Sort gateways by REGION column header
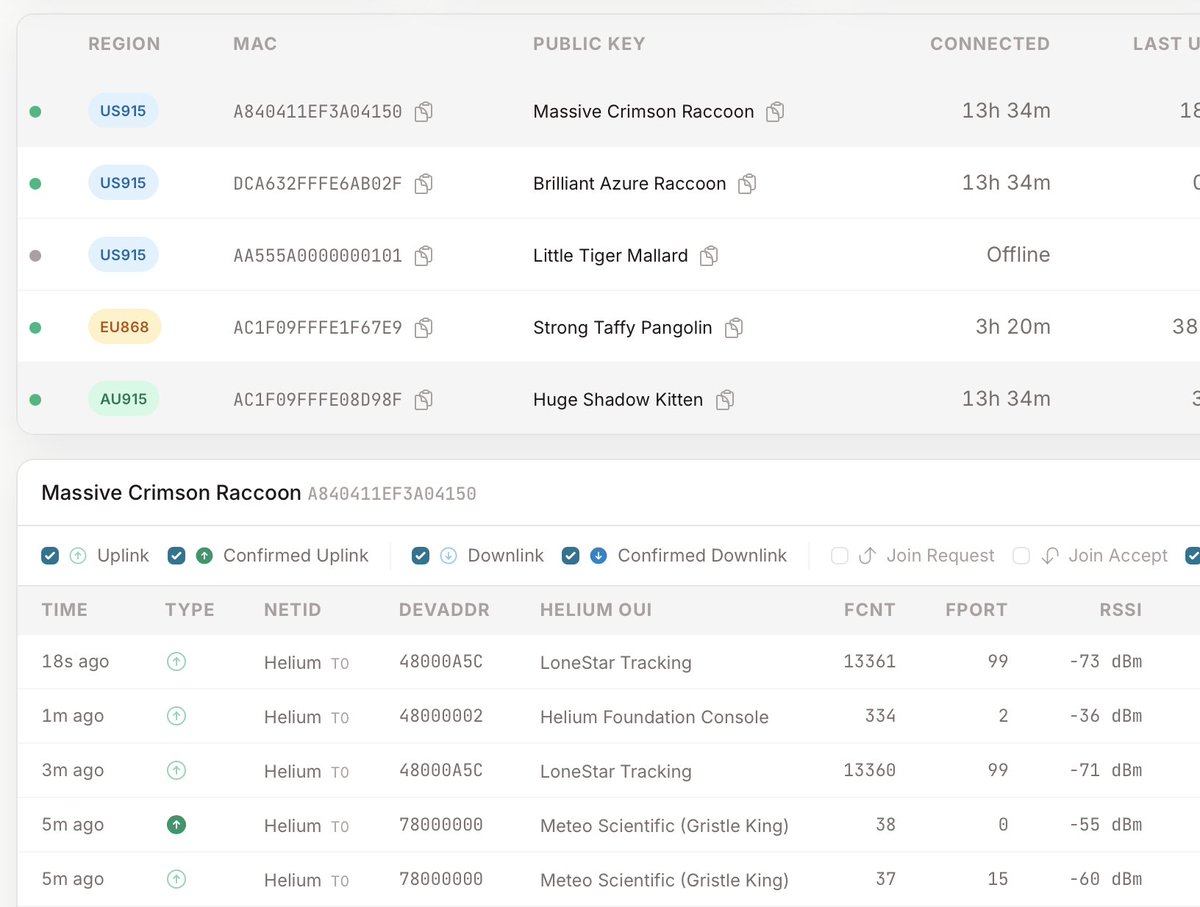This screenshot has height=907, width=1200. pyautogui.click(x=124, y=44)
